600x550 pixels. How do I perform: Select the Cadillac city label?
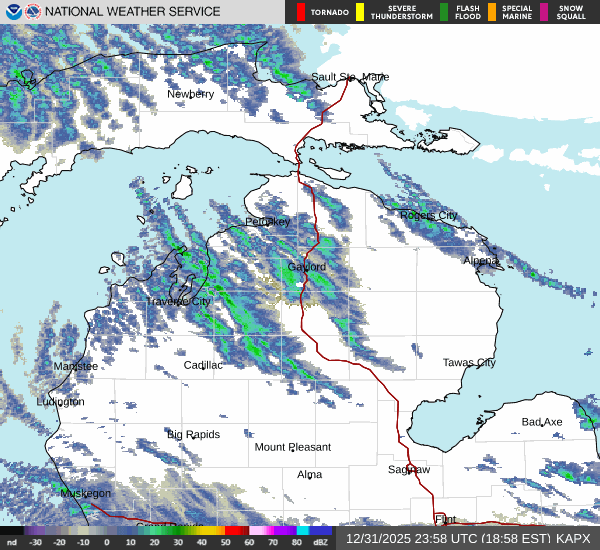click(x=203, y=365)
